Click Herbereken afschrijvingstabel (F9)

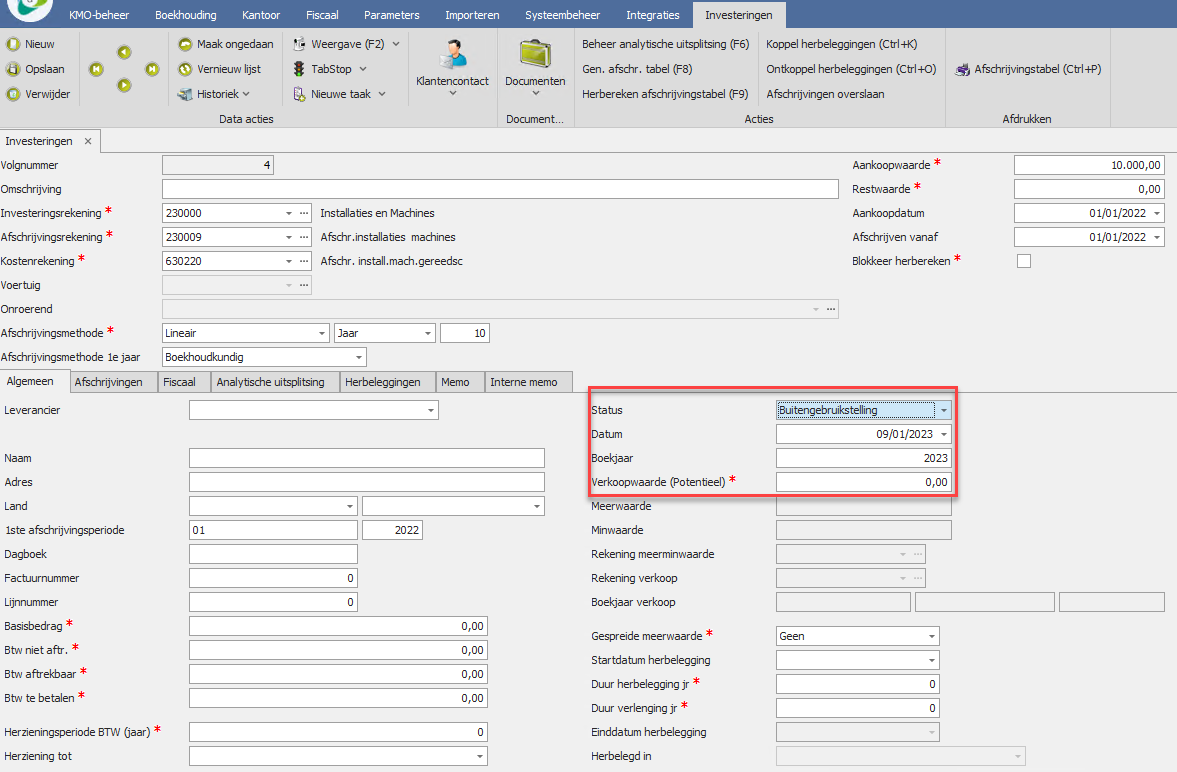tap(665, 94)
